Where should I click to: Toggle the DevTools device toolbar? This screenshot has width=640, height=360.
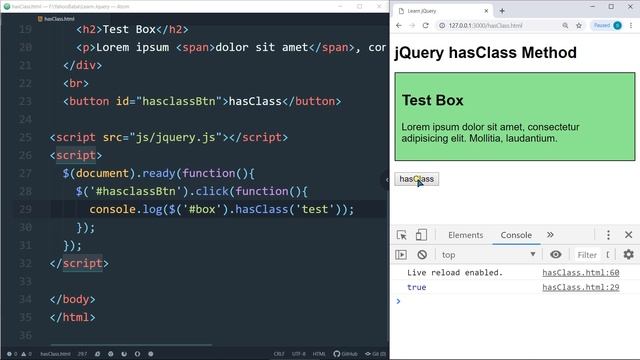click(421, 235)
